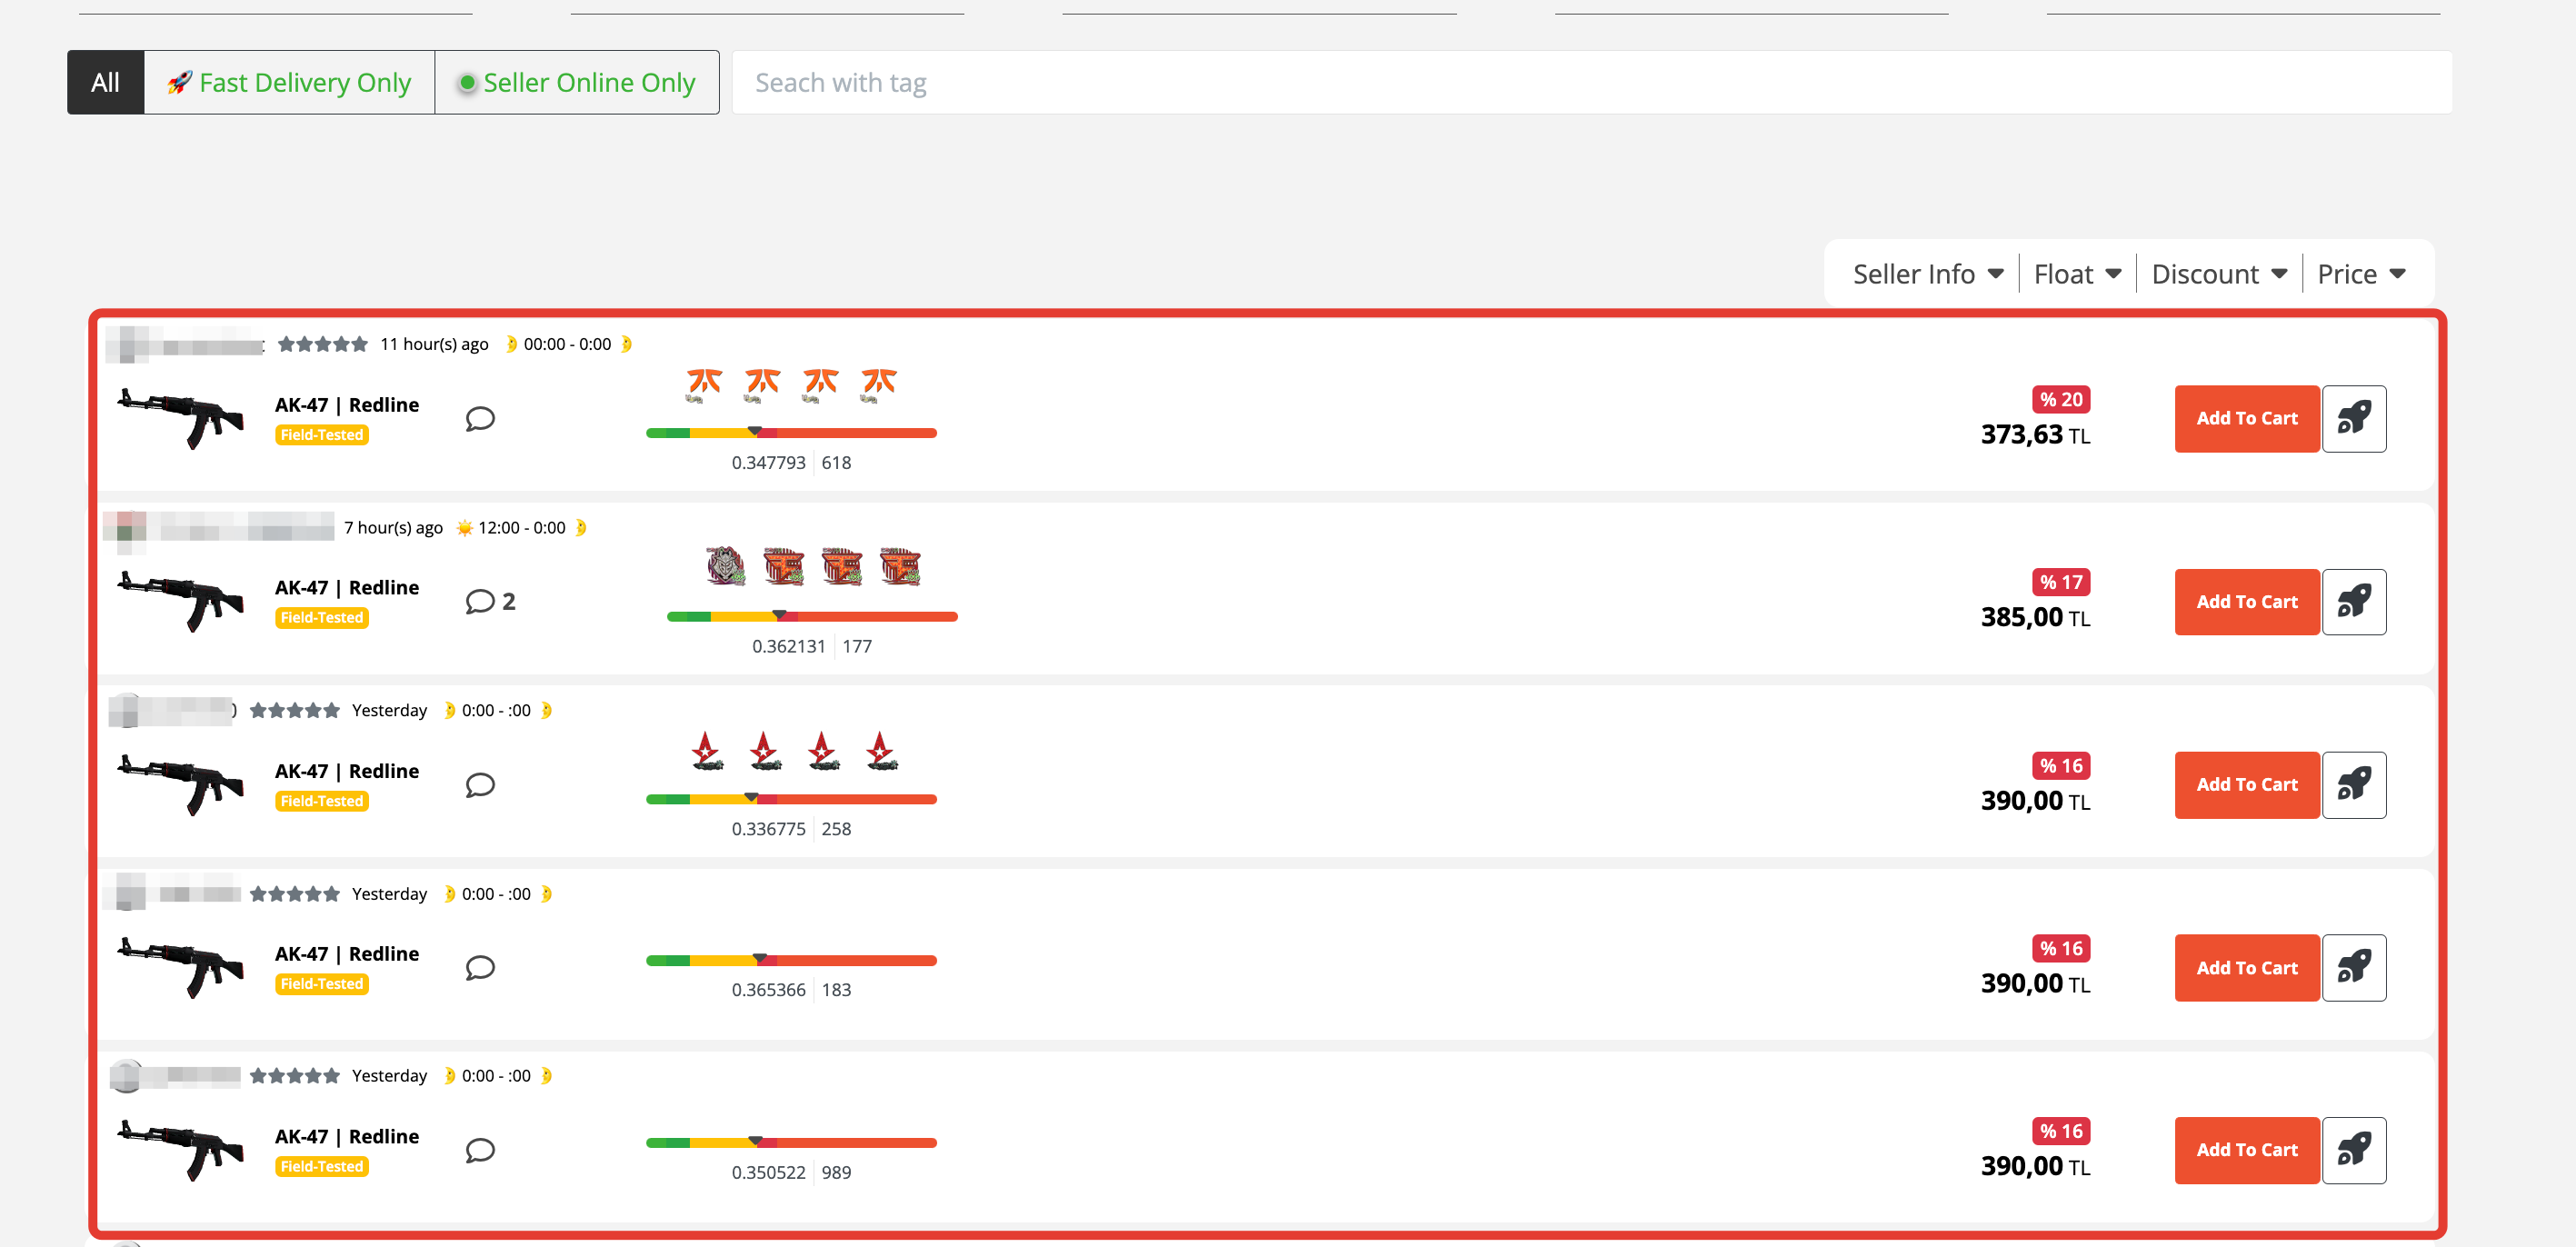Viewport: 2576px width, 1247px height.
Task: Open the Float sort dropdown
Action: click(x=2077, y=273)
